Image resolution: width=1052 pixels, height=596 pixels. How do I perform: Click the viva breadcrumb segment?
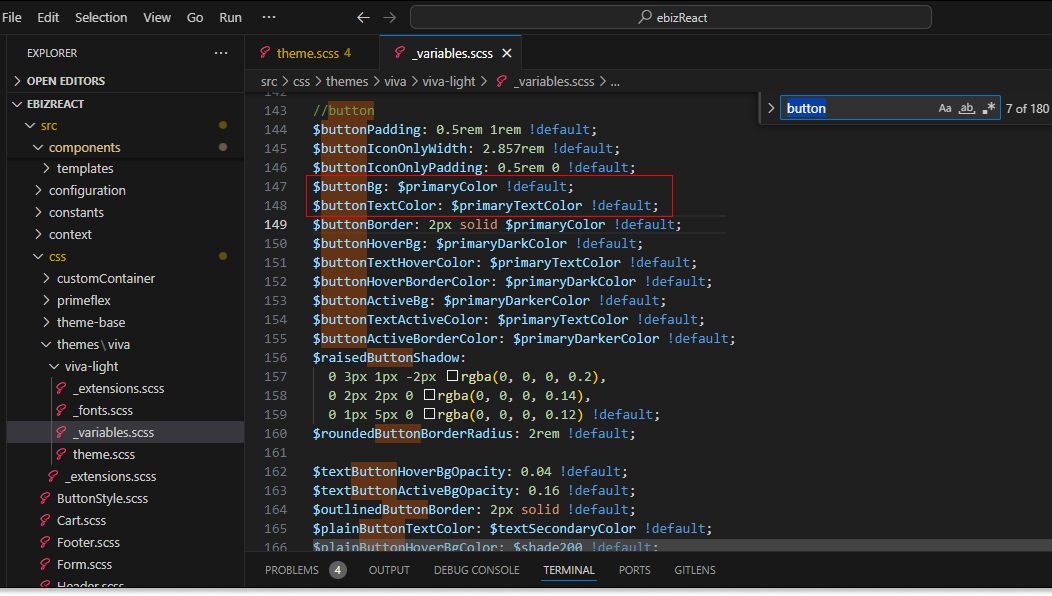coord(395,81)
